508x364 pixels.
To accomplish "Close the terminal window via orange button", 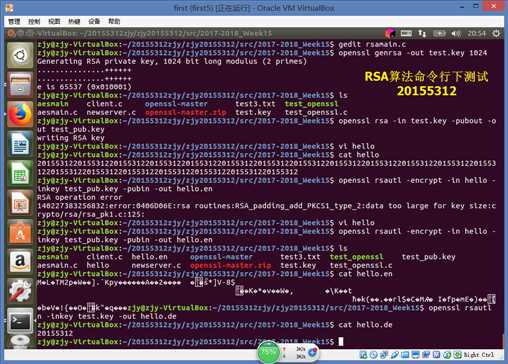I will pos(11,33).
